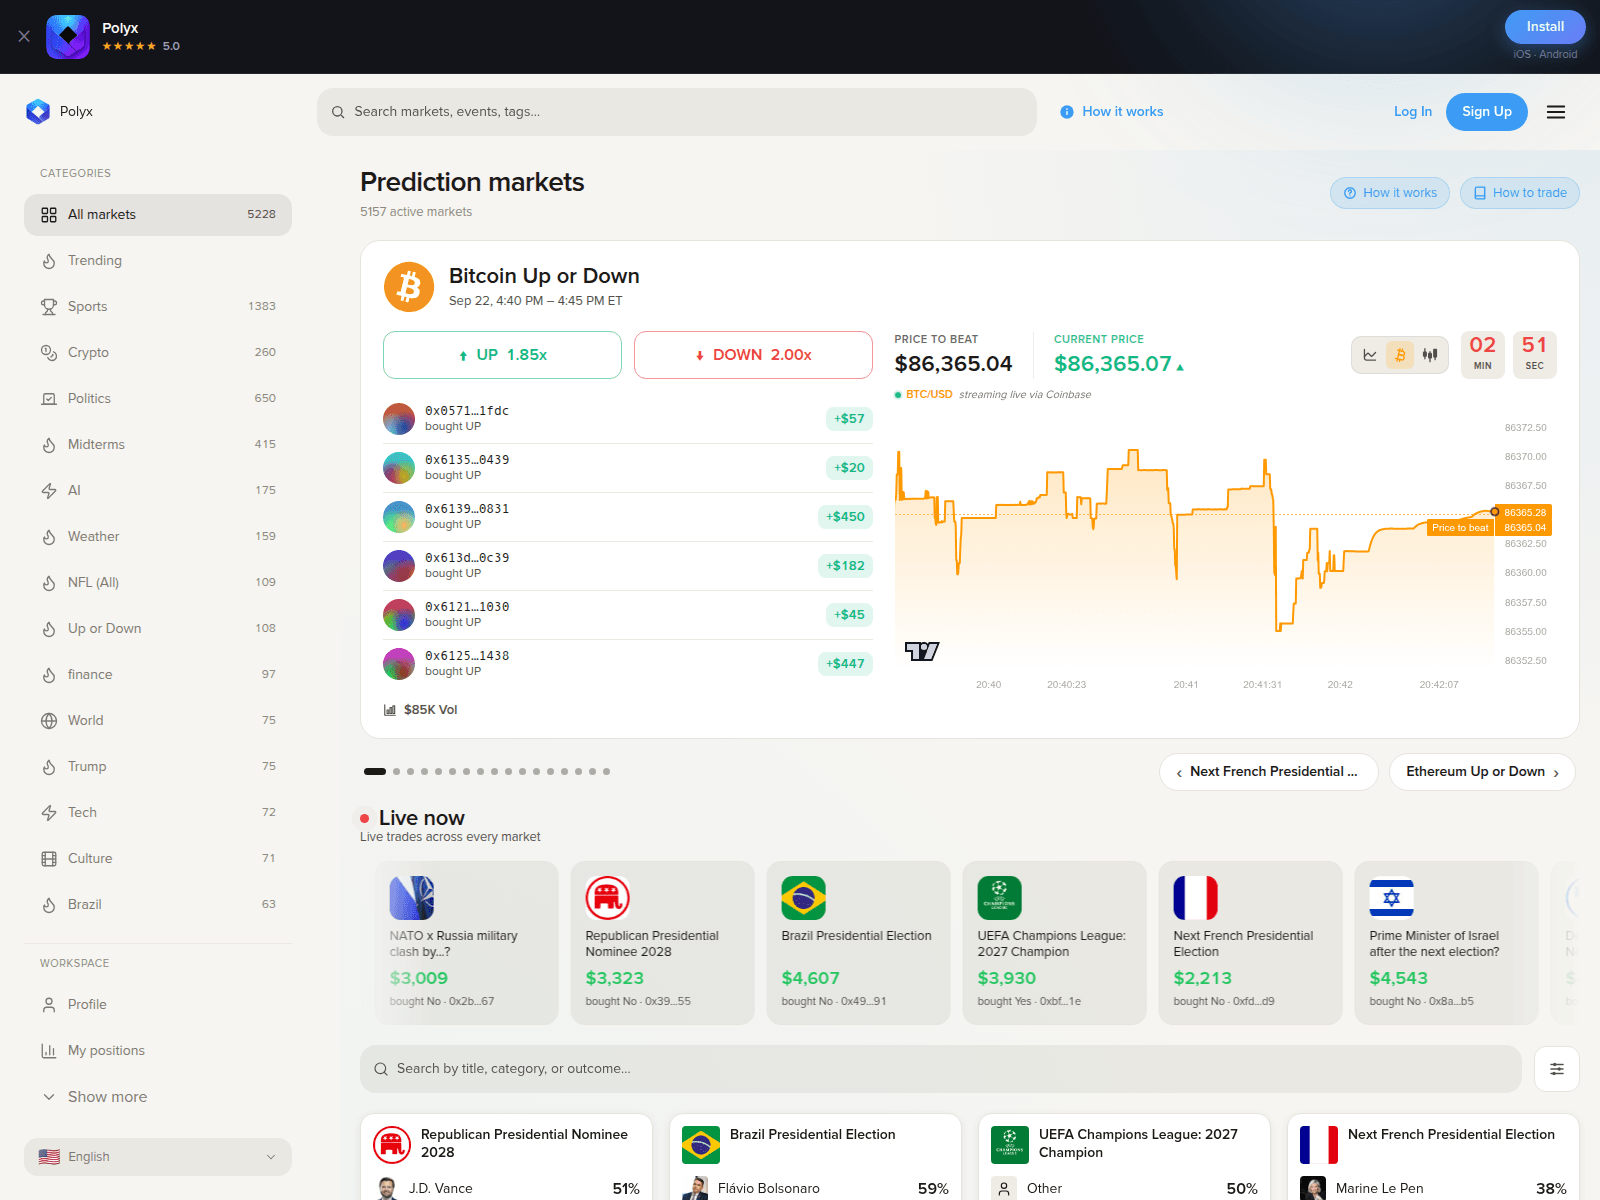Viewport: 1600px width, 1200px height.
Task: Select Midterms category
Action: click(x=158, y=445)
